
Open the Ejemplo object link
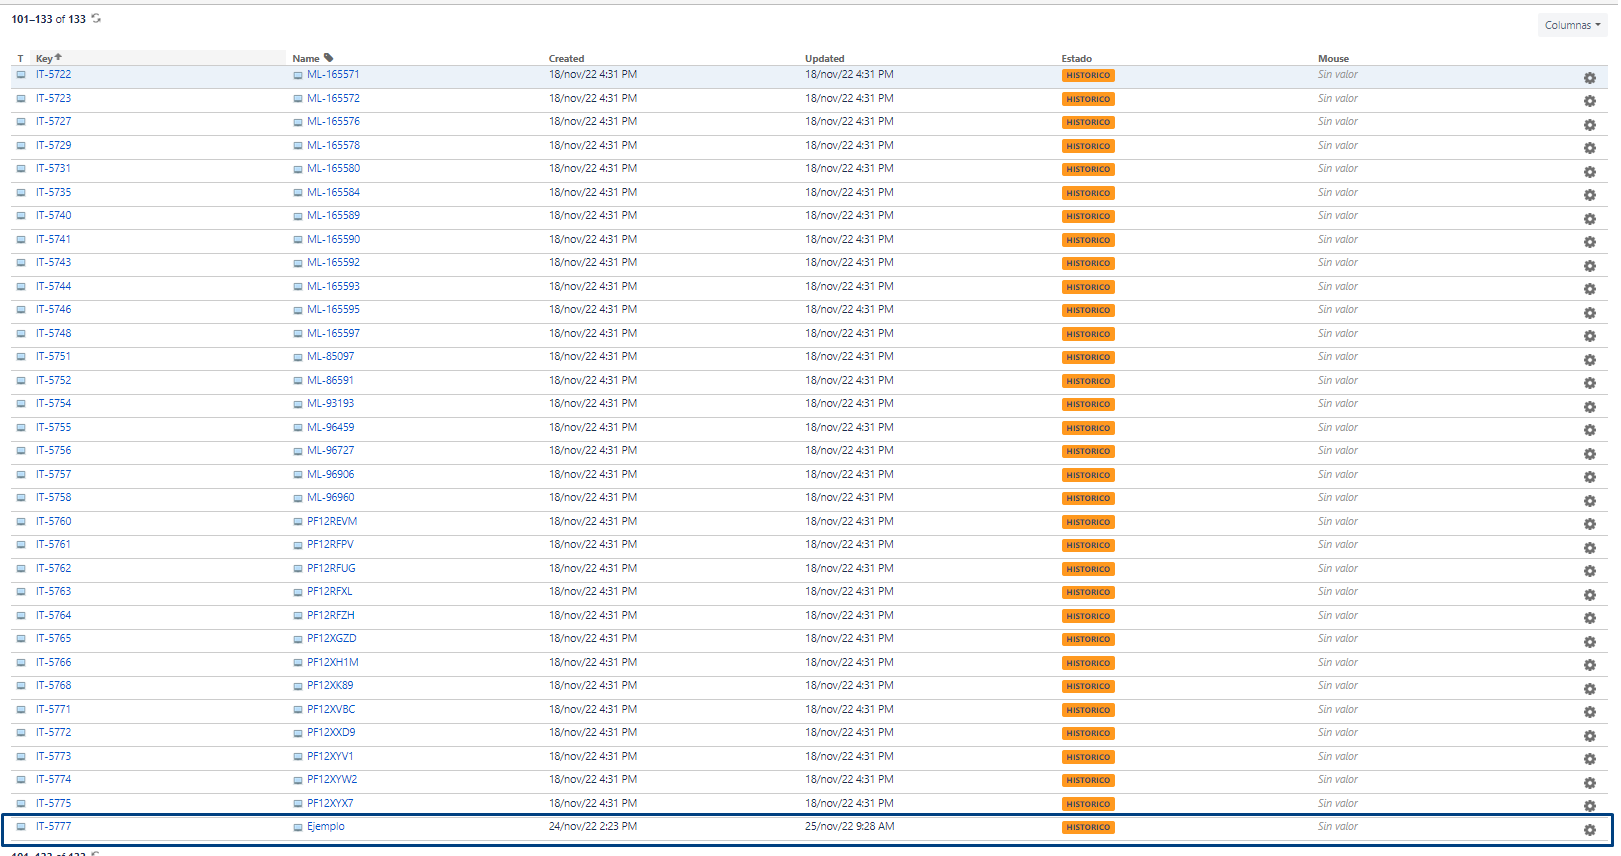tap(326, 826)
